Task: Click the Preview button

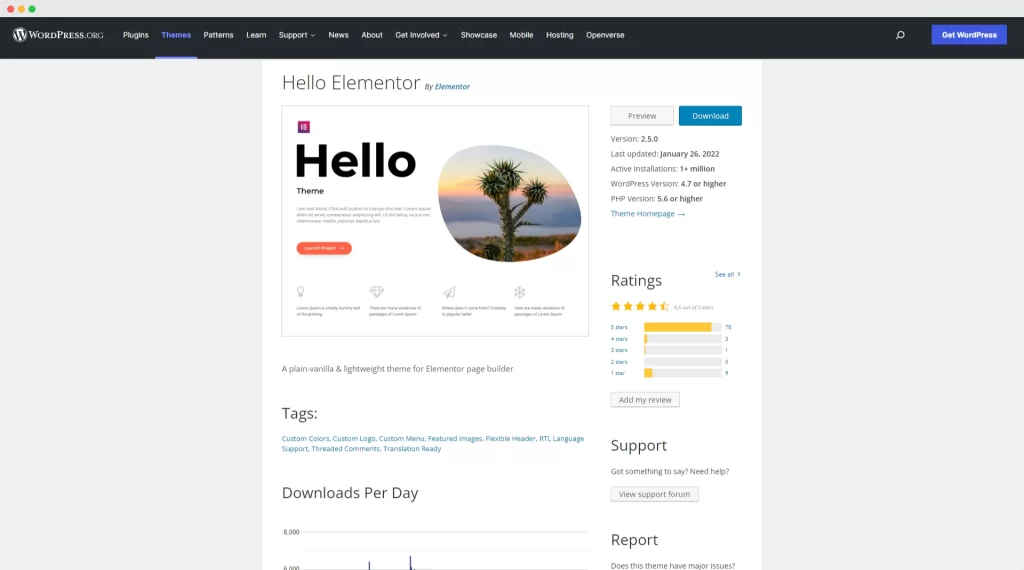Action: [642, 116]
